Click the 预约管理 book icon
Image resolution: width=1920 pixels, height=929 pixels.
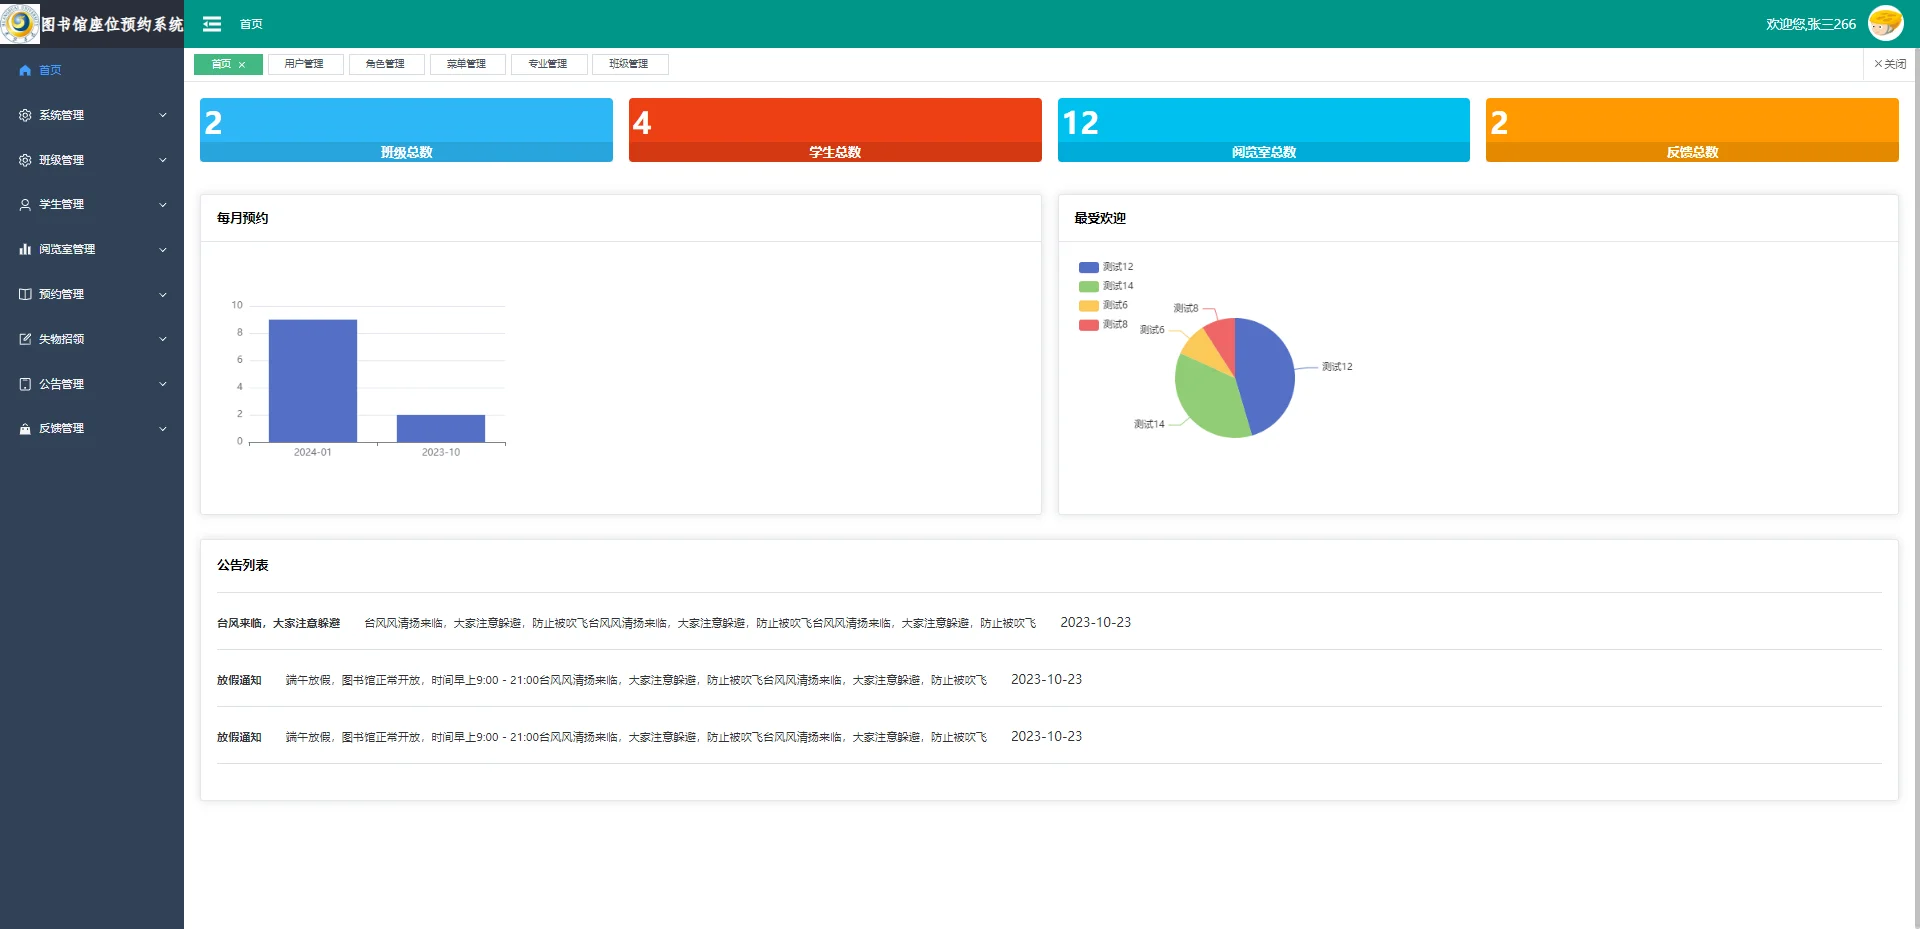click(25, 294)
